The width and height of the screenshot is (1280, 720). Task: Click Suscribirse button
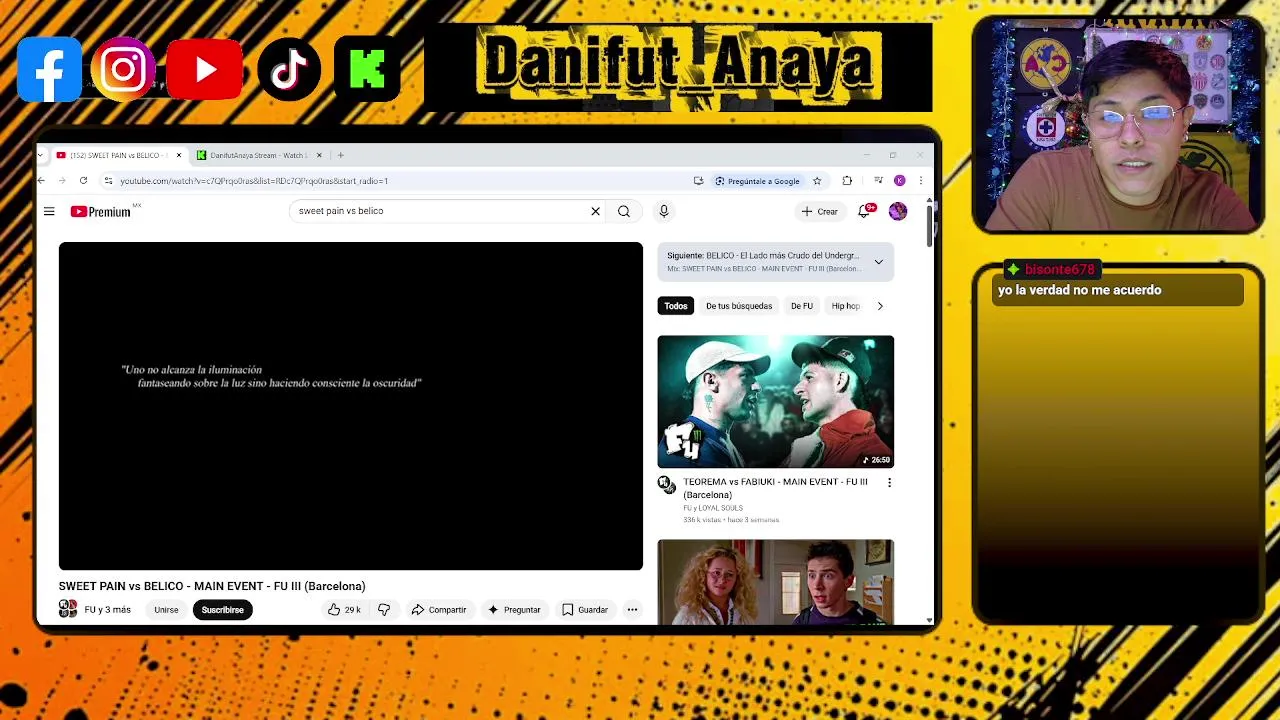(x=222, y=610)
